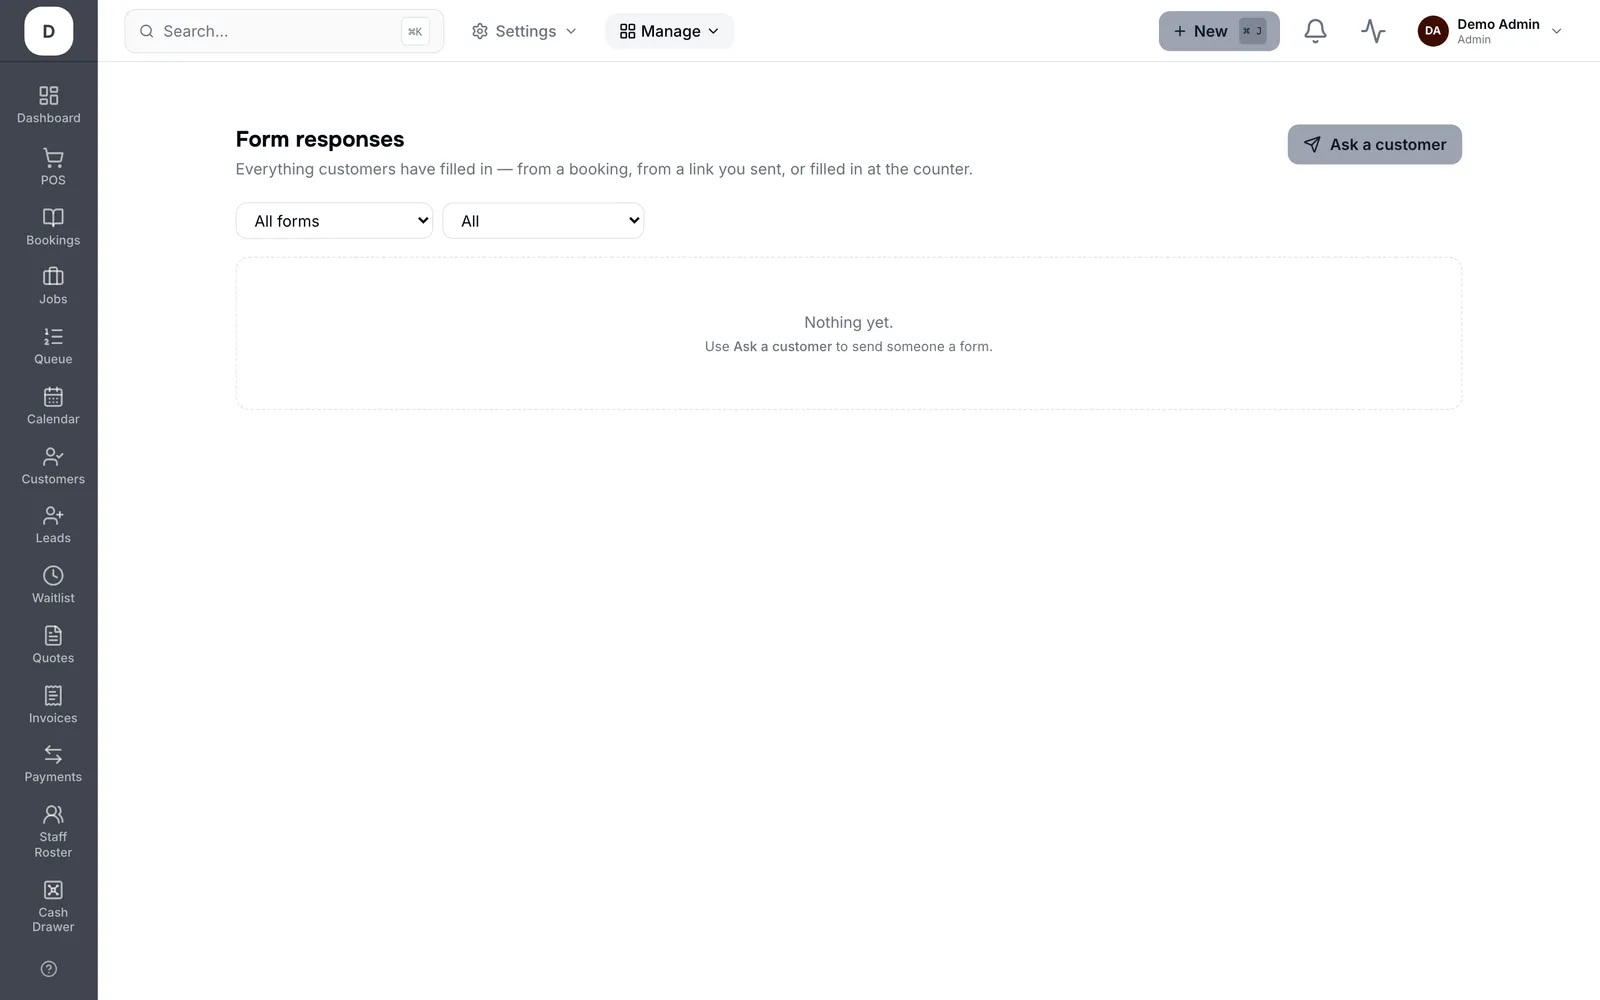Open the Calendar sidebar icon
The image size is (1600, 1000).
coord(53,397)
